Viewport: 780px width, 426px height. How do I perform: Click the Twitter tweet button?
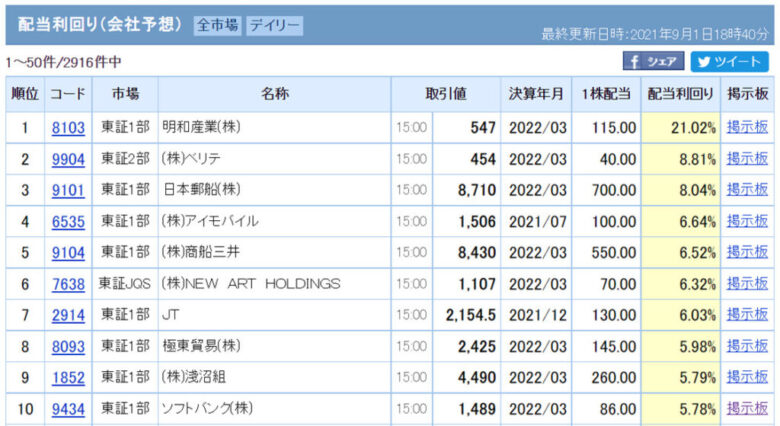coord(729,62)
